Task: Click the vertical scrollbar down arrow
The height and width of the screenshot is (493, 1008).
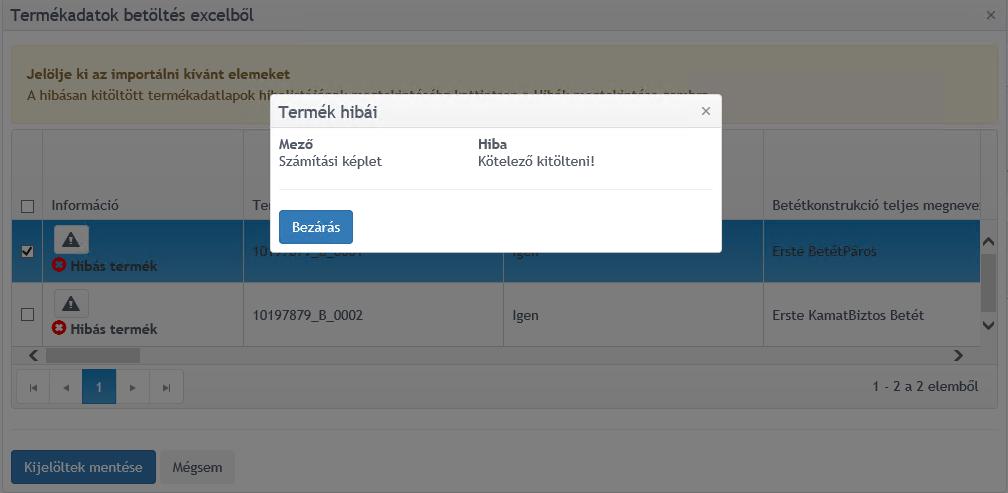Action: pos(988,326)
